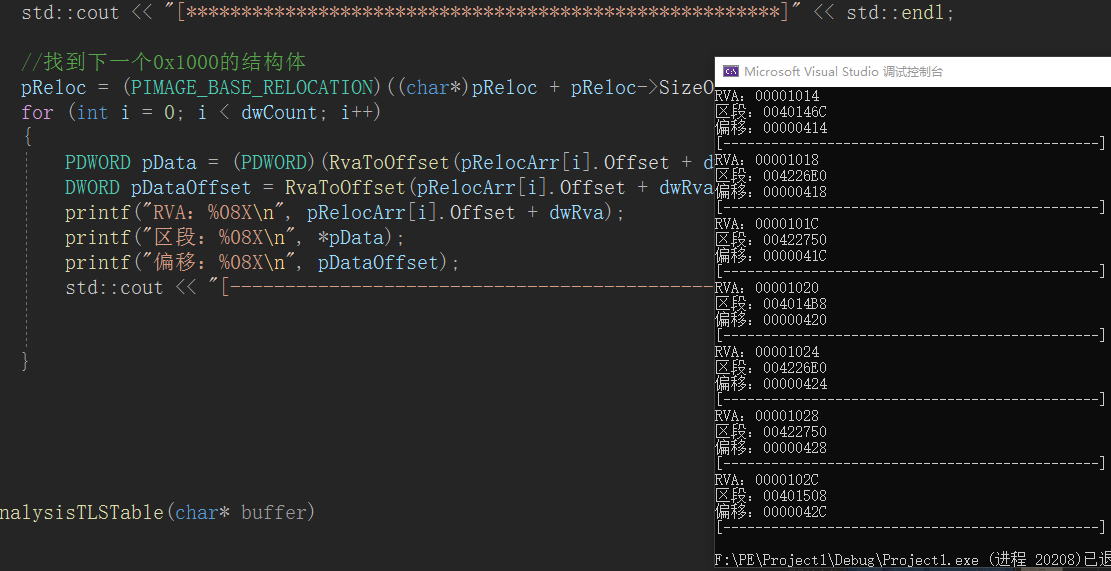Click the pData variable declaration
Screen dimensions: 1111x571
pyautogui.click(x=169, y=163)
